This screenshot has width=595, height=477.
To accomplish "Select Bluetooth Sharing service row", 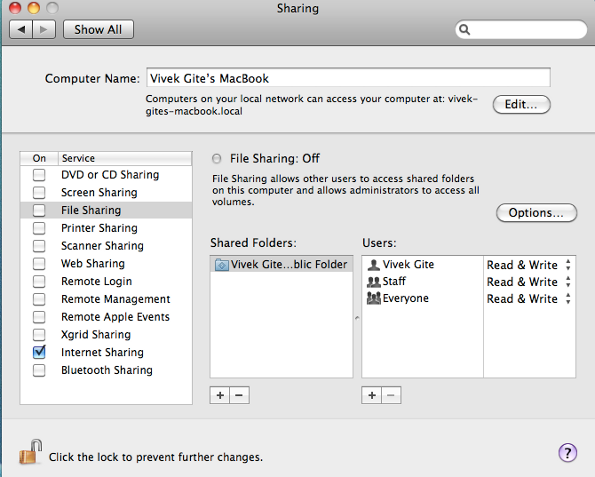I will [106, 370].
